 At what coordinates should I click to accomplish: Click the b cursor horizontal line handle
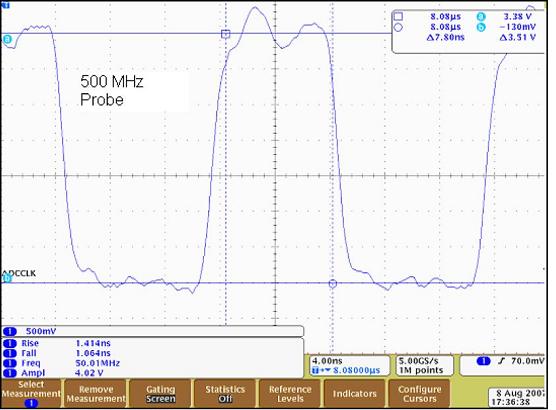(6, 279)
